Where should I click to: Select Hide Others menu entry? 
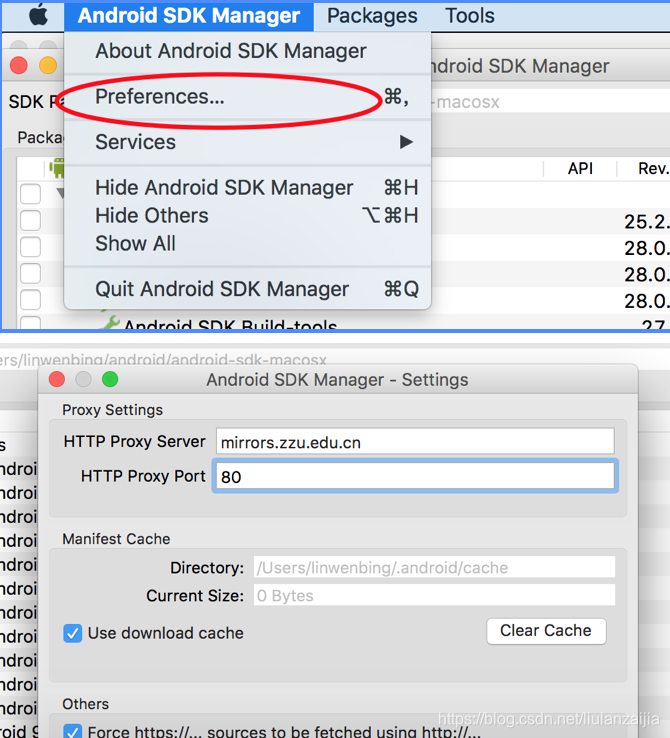coord(247,216)
